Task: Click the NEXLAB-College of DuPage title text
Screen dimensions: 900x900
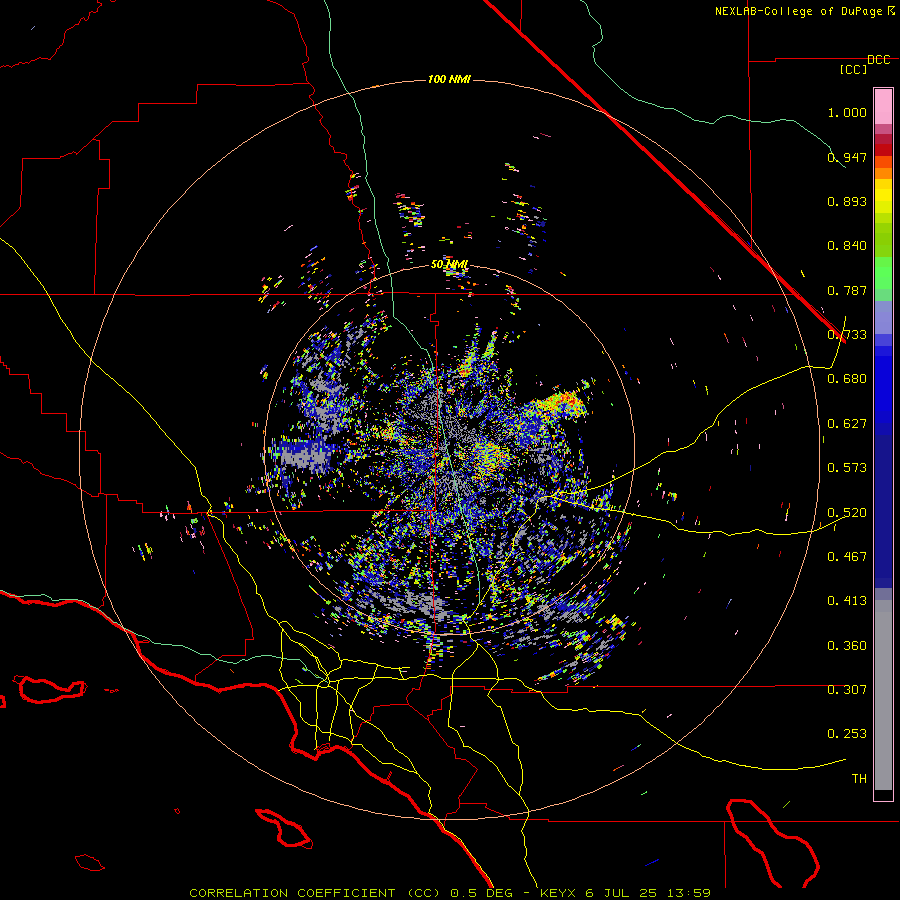Action: pyautogui.click(x=798, y=11)
